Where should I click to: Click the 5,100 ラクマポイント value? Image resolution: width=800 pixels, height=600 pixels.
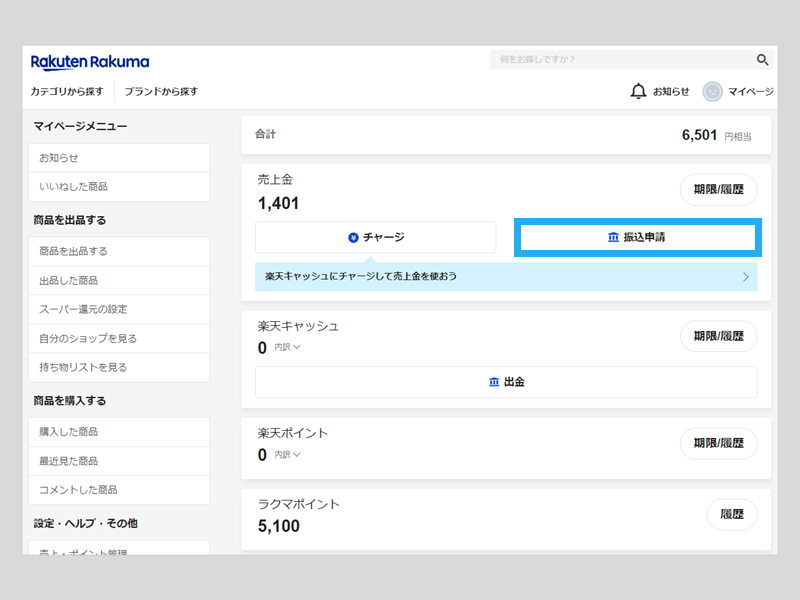point(279,526)
